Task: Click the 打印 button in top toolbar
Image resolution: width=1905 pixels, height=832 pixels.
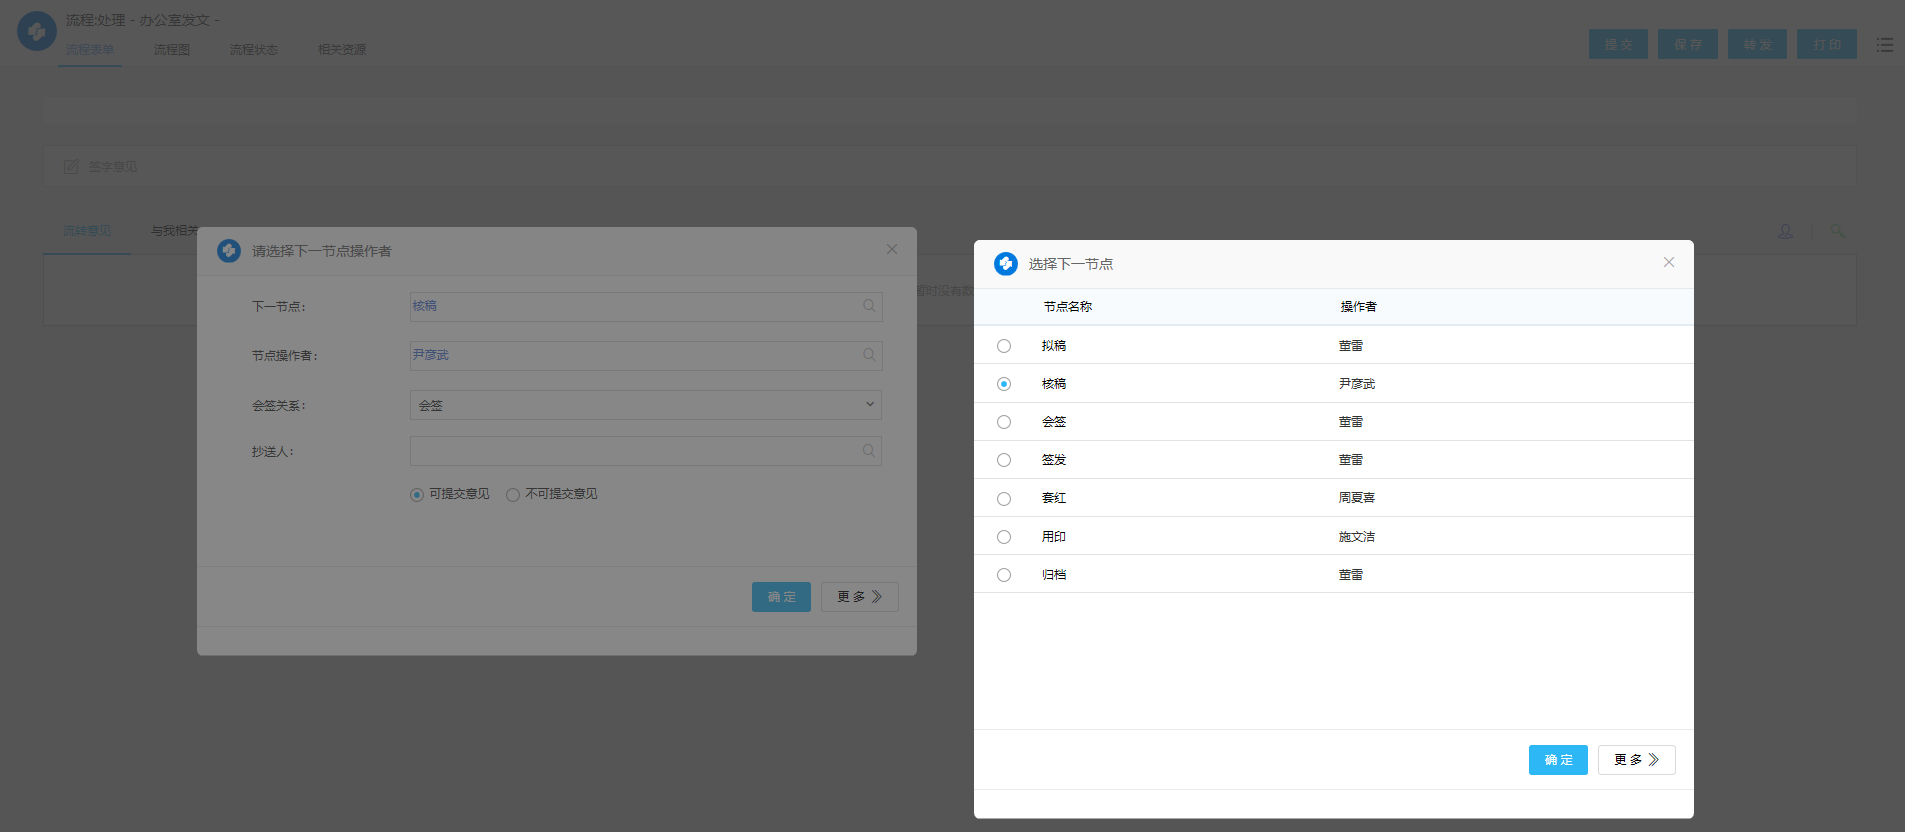Action: (1826, 45)
